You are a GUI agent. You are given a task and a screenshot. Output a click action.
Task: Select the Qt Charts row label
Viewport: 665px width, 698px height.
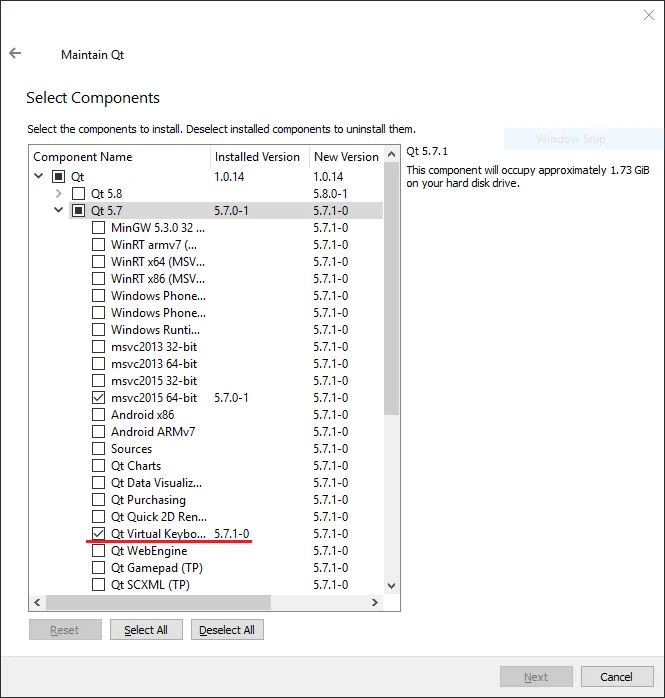[x=136, y=466]
